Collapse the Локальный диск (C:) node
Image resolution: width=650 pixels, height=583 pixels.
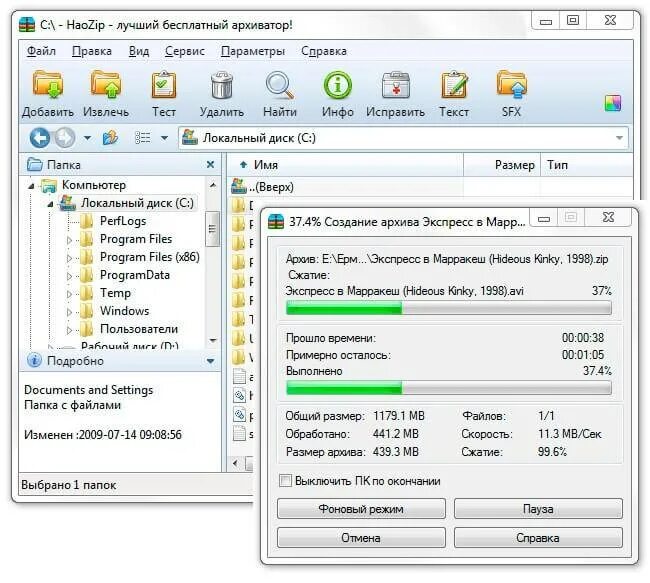pos(50,204)
